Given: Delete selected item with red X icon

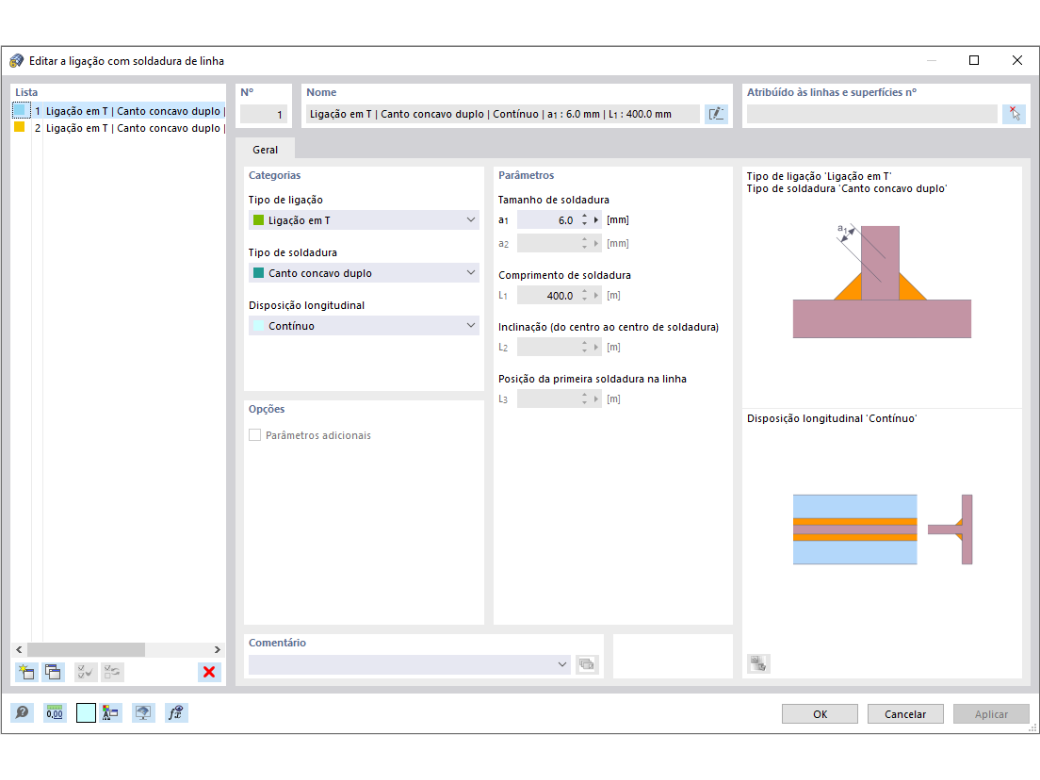Looking at the screenshot, I should (209, 672).
